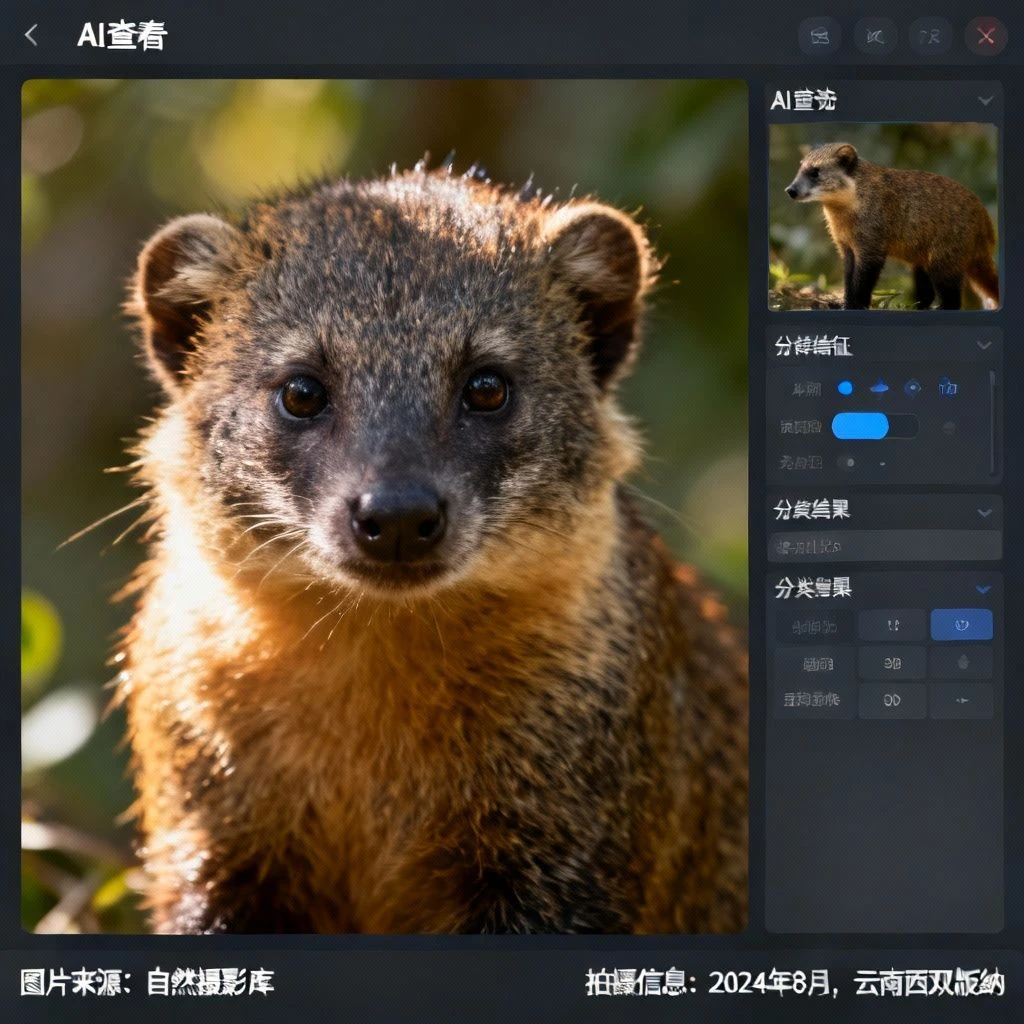Select the back arrow at top left
The height and width of the screenshot is (1024, 1024).
(30, 35)
